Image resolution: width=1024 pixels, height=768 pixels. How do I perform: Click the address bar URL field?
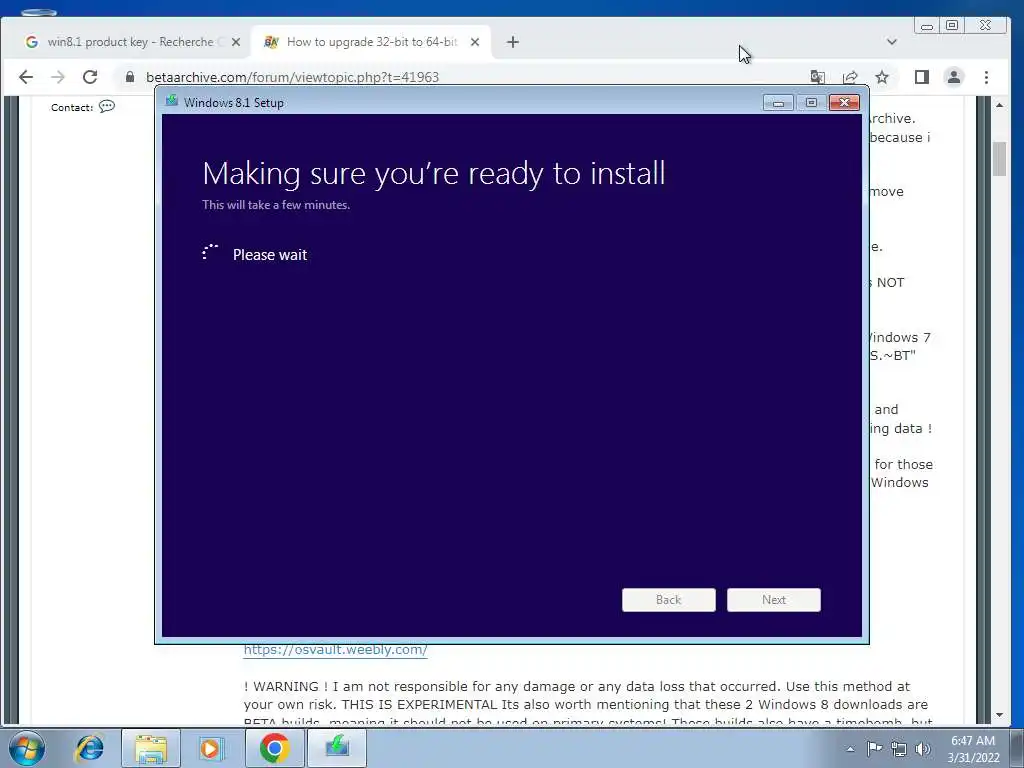(457, 77)
